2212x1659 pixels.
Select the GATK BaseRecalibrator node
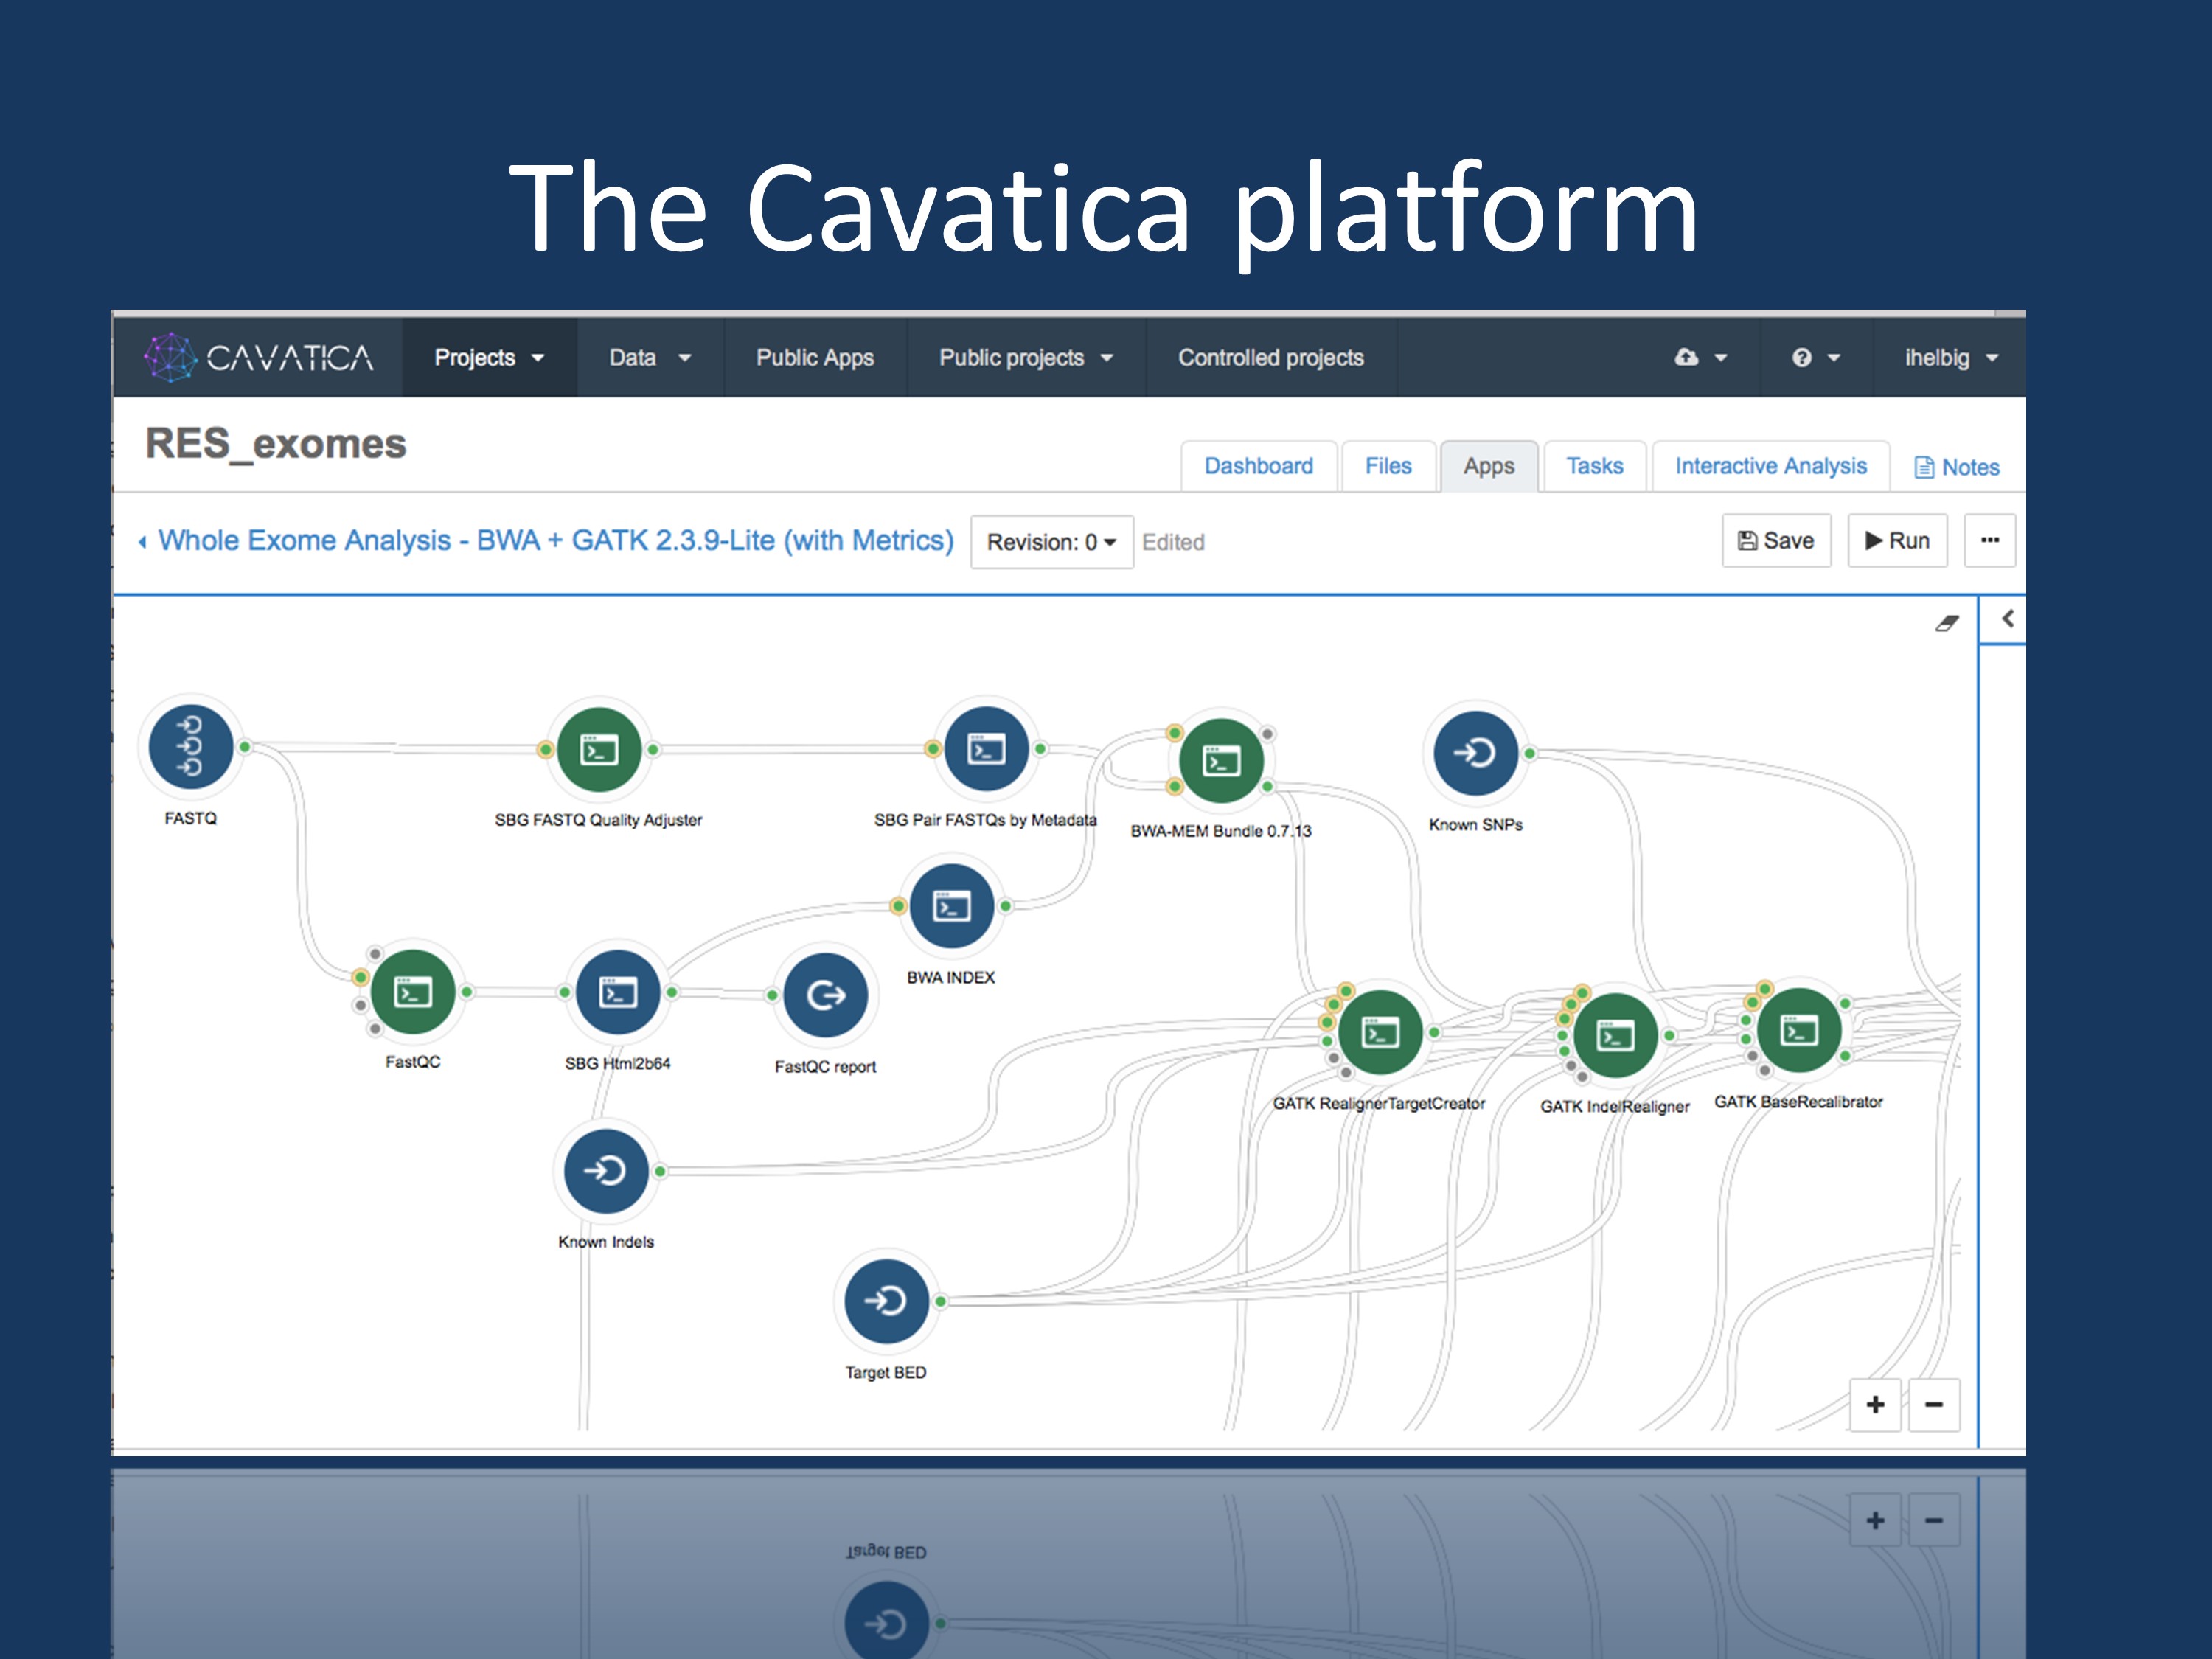click(x=1798, y=1030)
